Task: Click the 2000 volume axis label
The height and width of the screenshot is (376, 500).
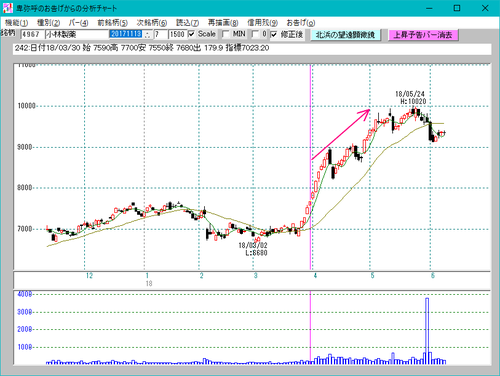Action: click(x=25, y=329)
